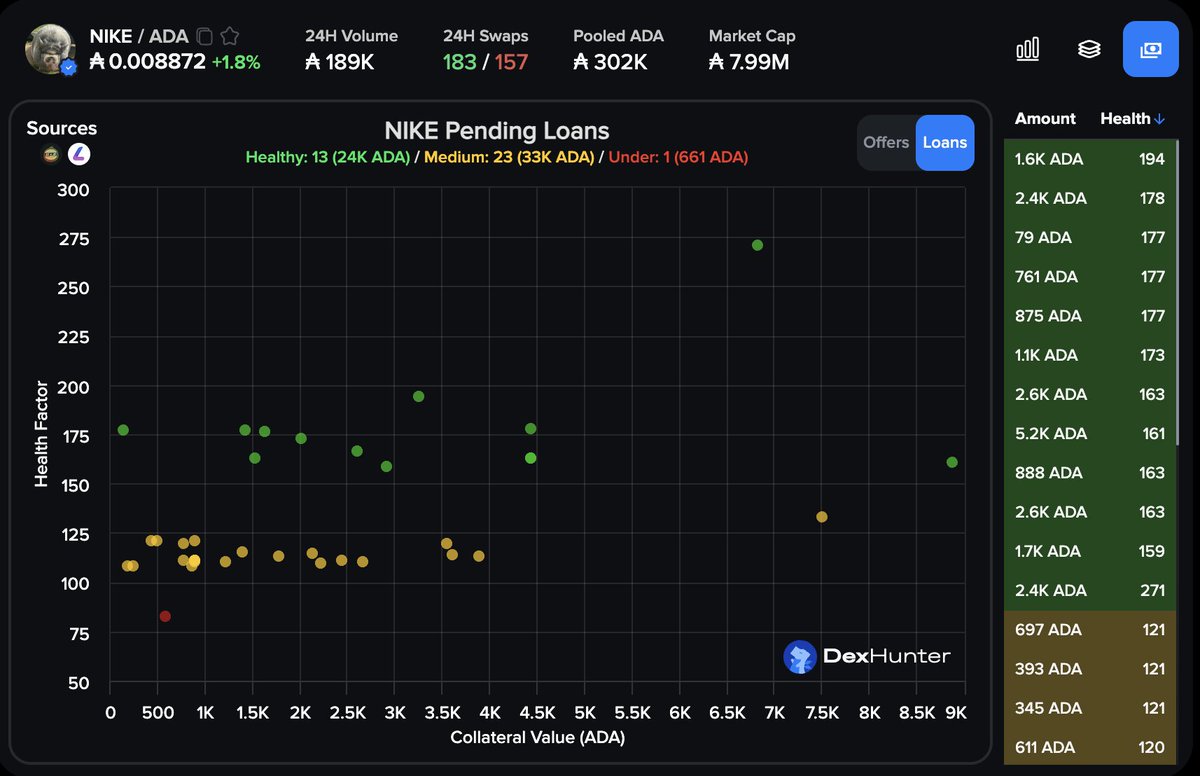Image resolution: width=1200 pixels, height=776 pixels.
Task: Select the 2.4K ADA row with health 178
Action: tap(1090, 198)
